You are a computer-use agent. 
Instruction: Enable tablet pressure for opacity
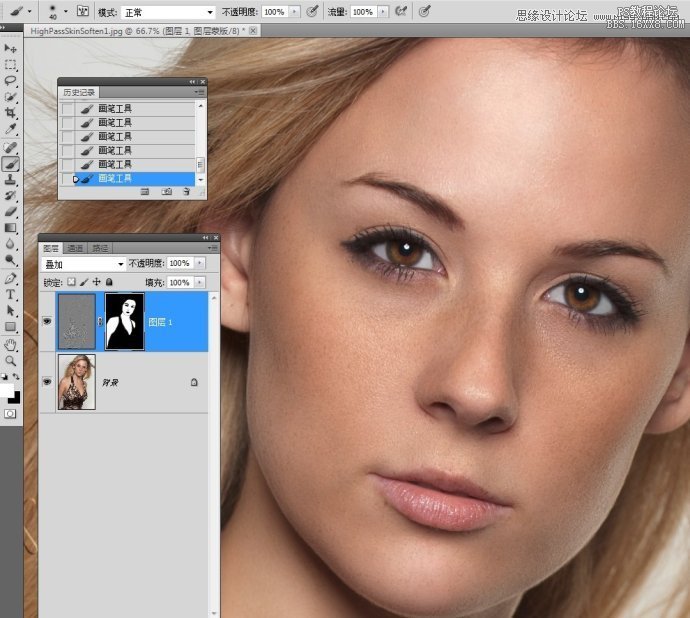[x=312, y=12]
